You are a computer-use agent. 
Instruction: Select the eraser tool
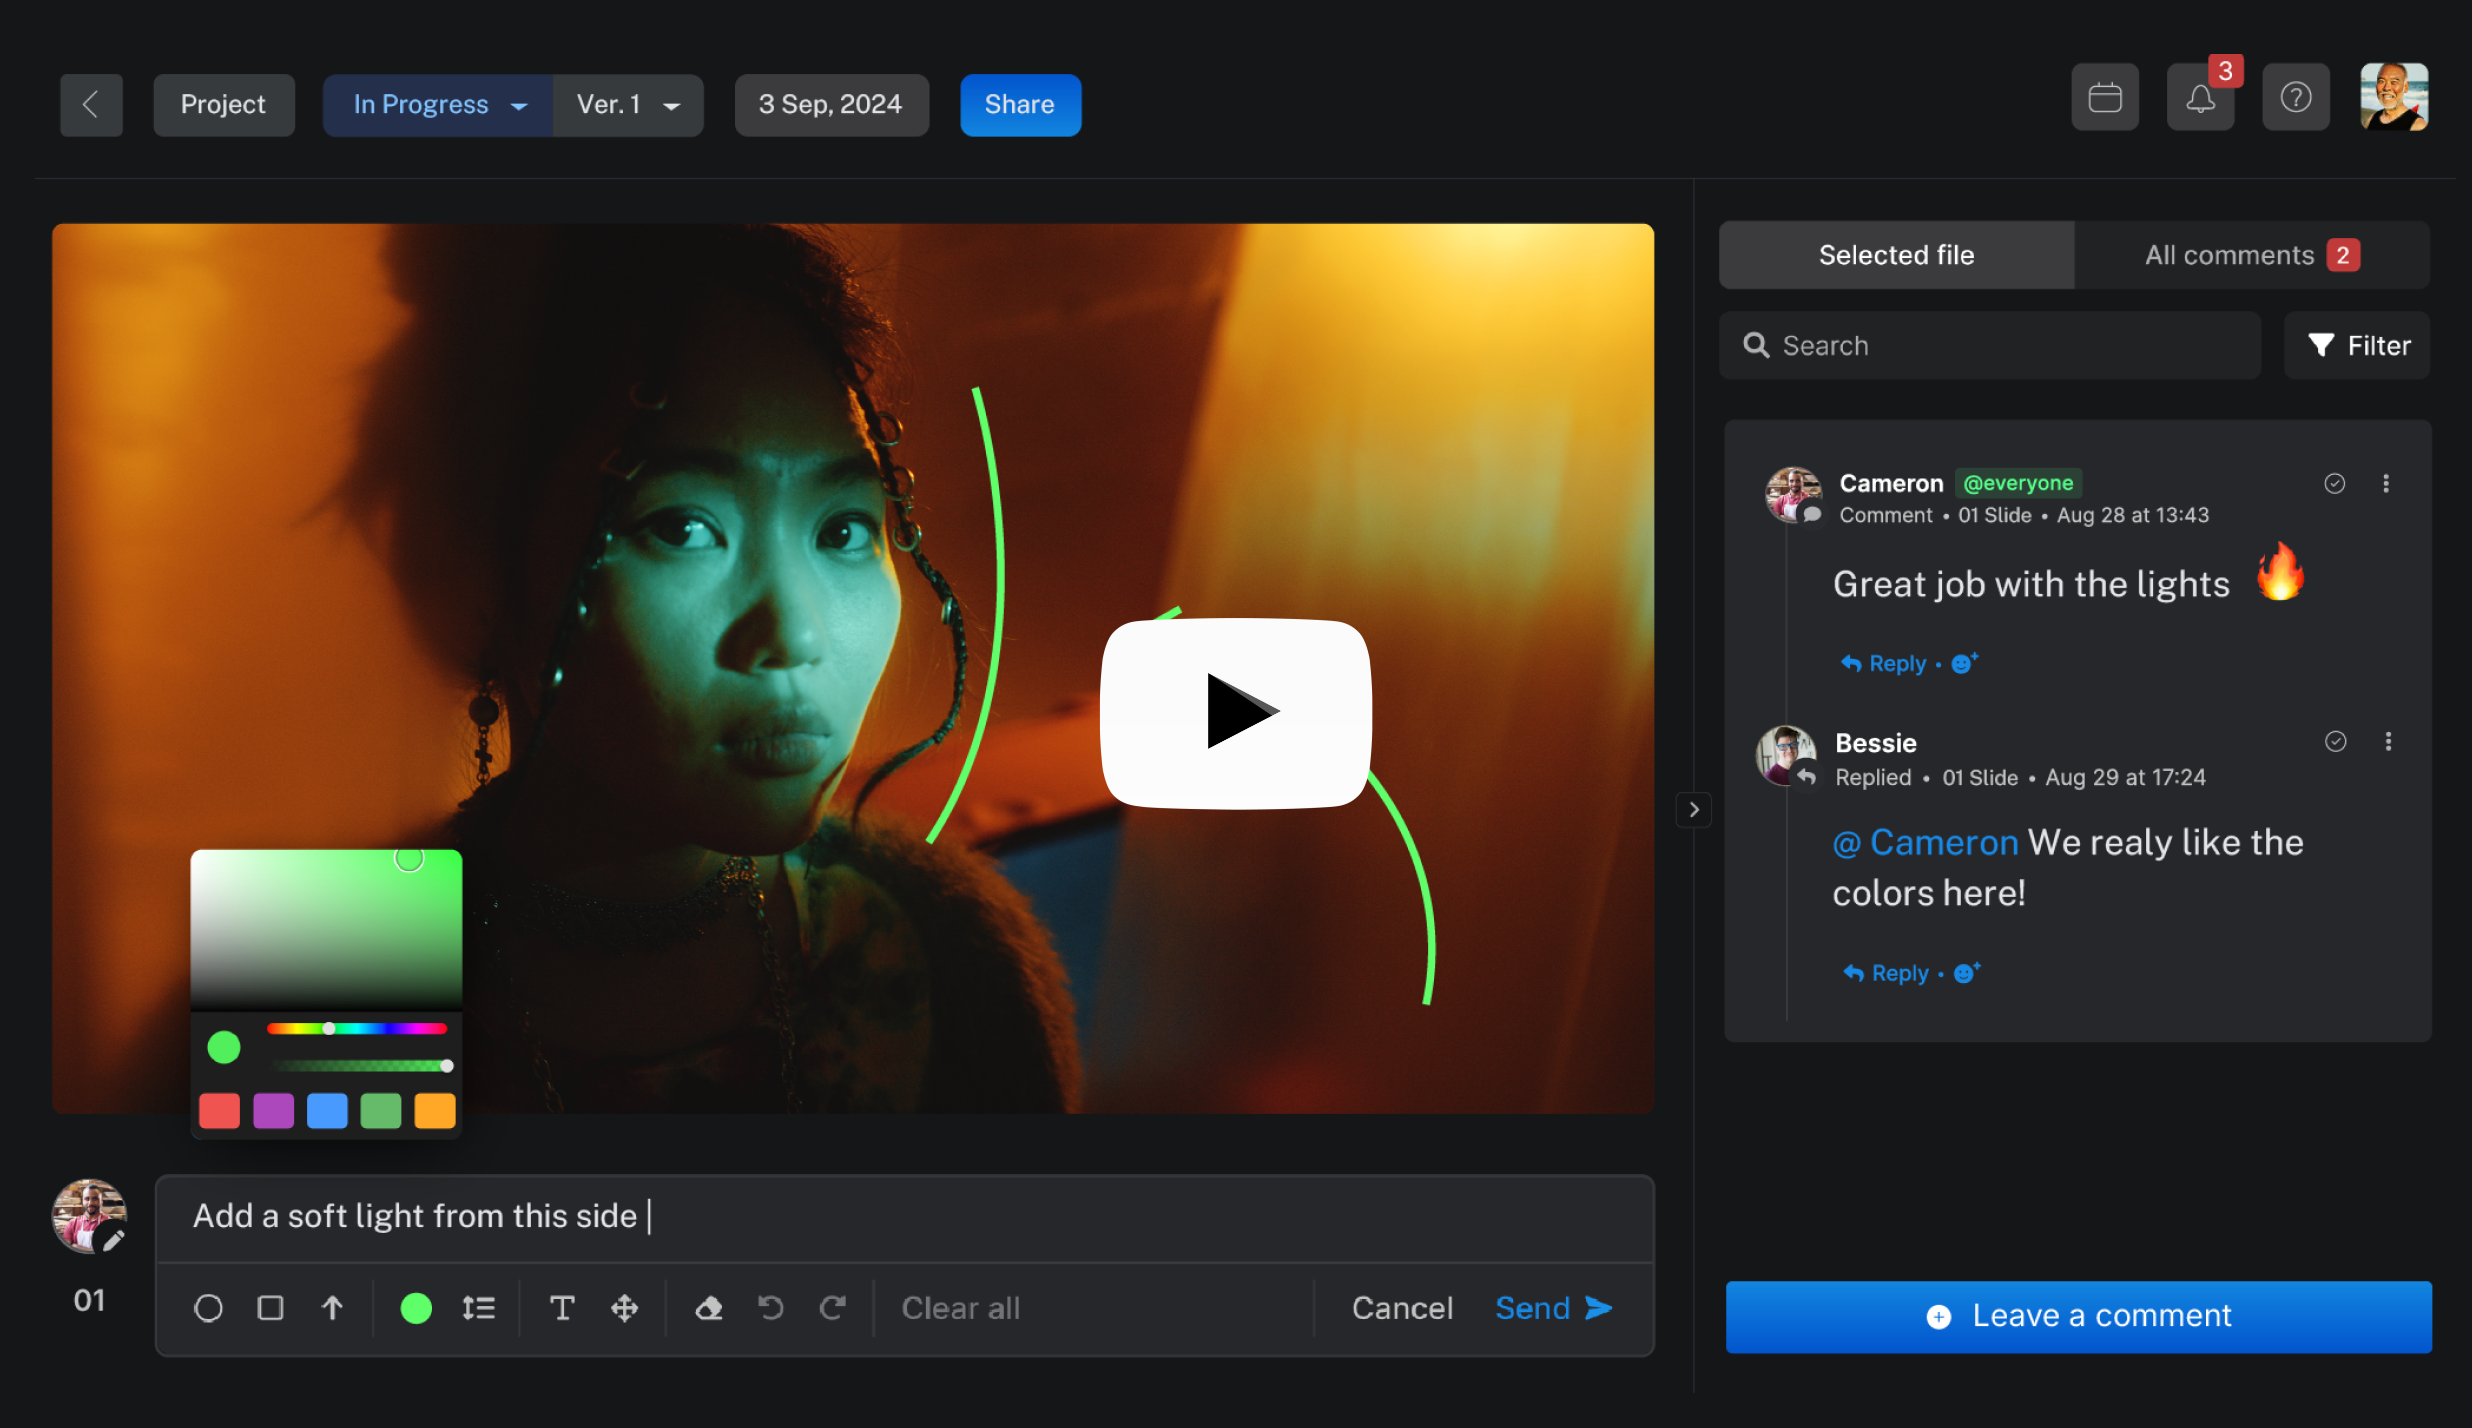709,1308
